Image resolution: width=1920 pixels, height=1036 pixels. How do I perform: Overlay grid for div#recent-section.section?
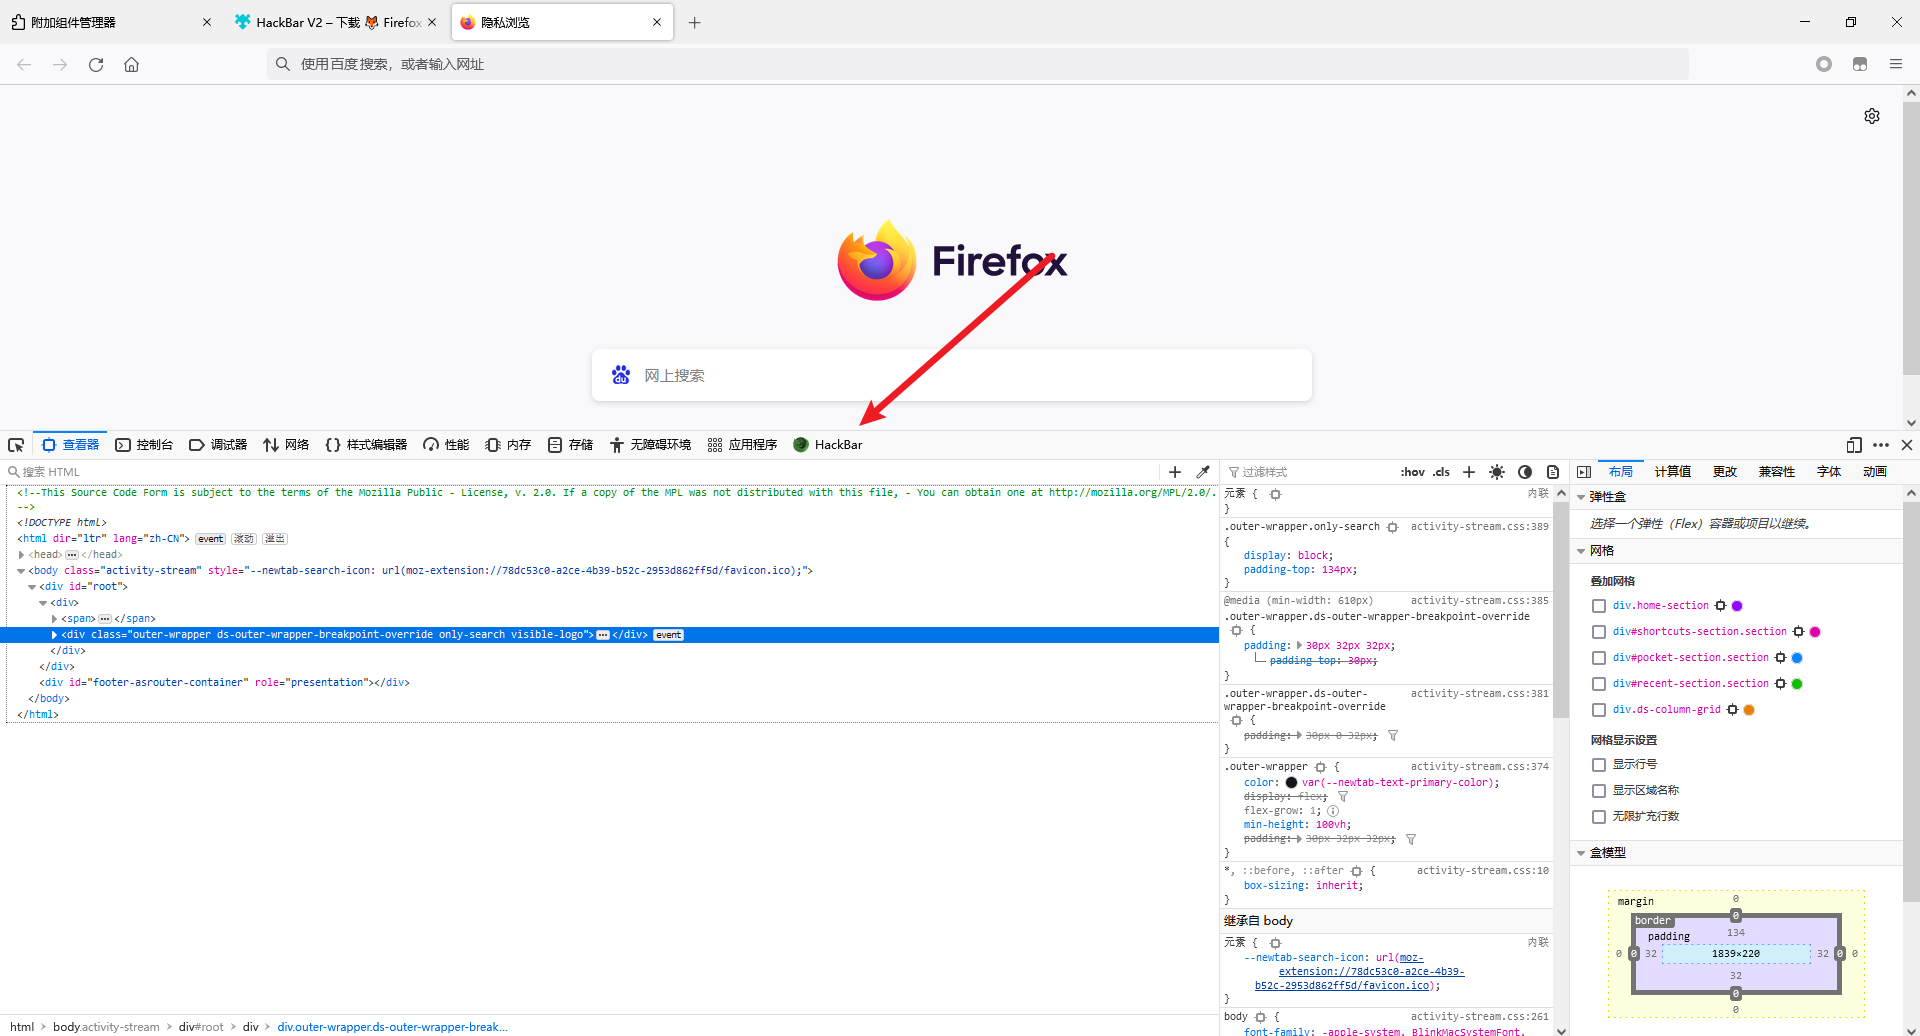click(1599, 684)
